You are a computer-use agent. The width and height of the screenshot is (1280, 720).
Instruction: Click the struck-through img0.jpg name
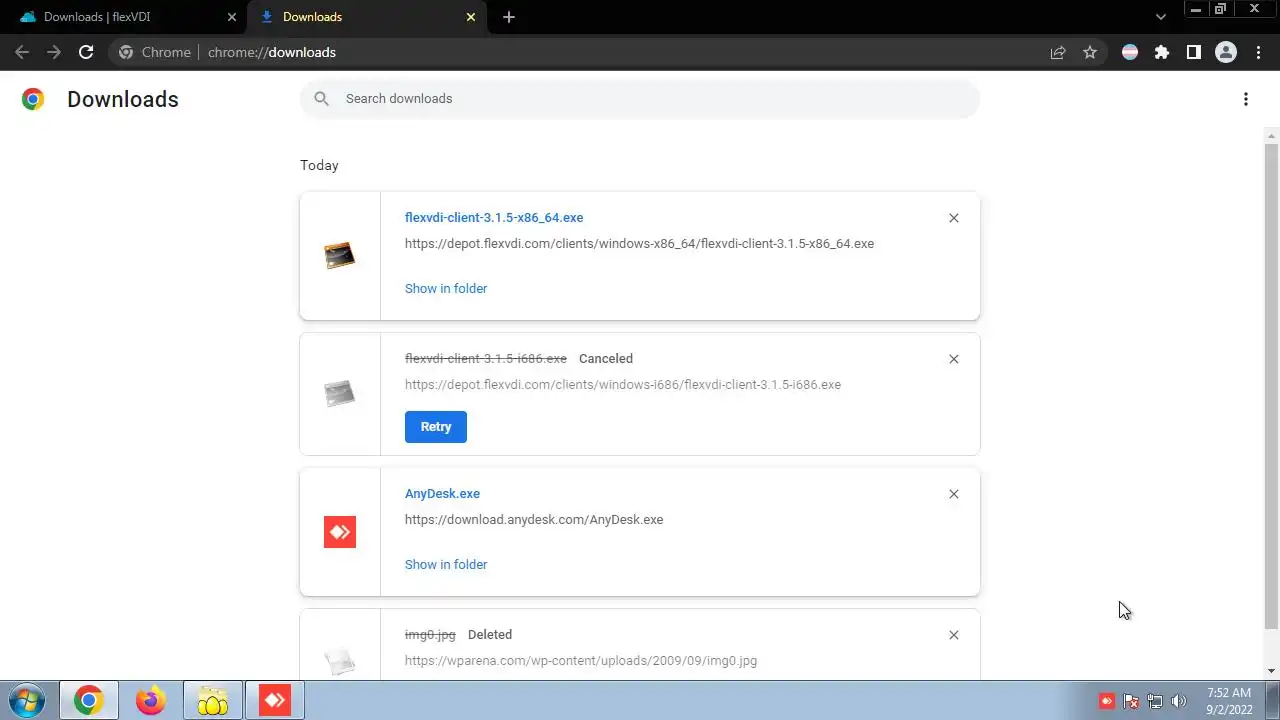click(430, 634)
